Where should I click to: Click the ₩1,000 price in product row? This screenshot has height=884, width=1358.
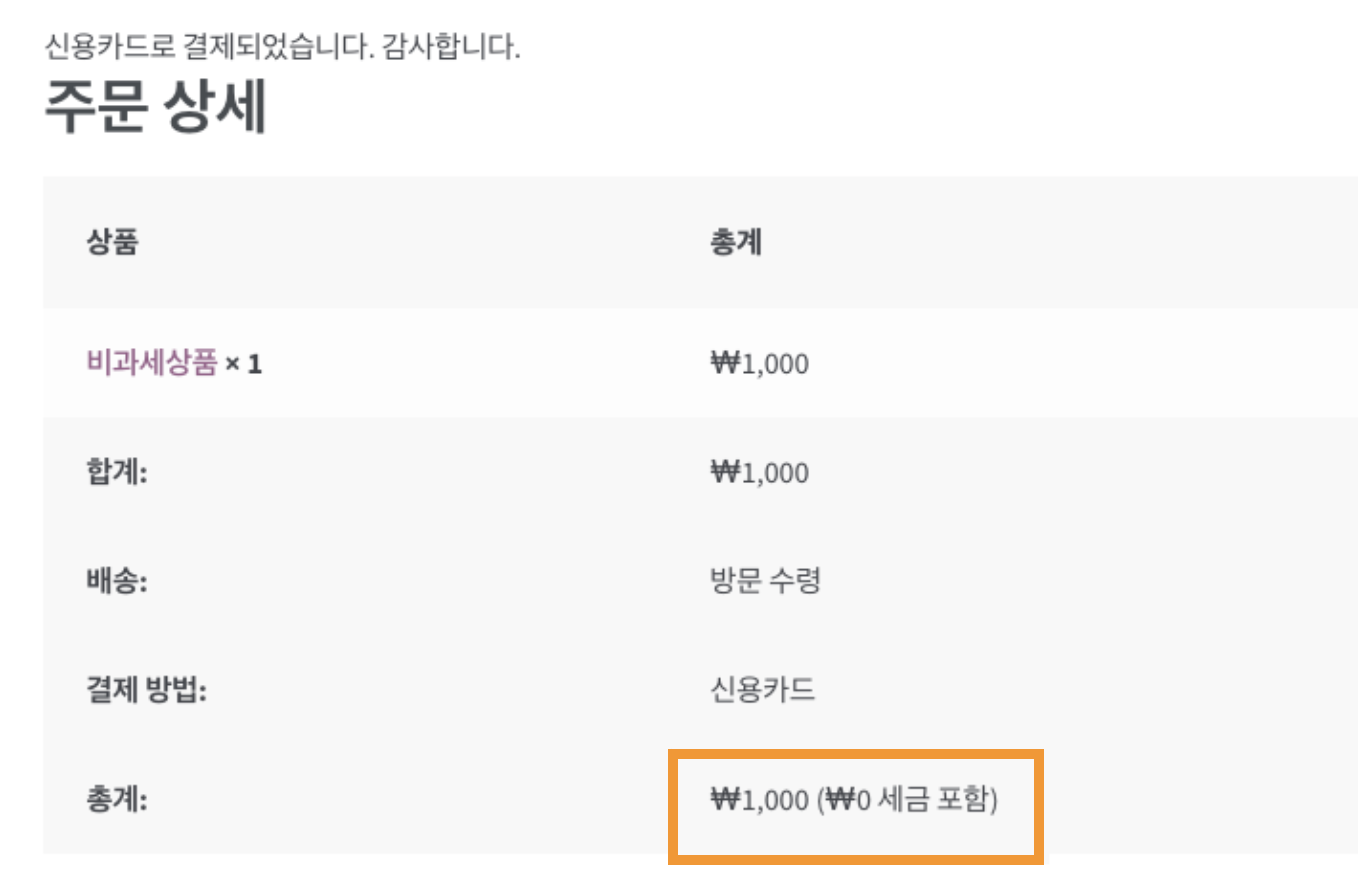(759, 365)
